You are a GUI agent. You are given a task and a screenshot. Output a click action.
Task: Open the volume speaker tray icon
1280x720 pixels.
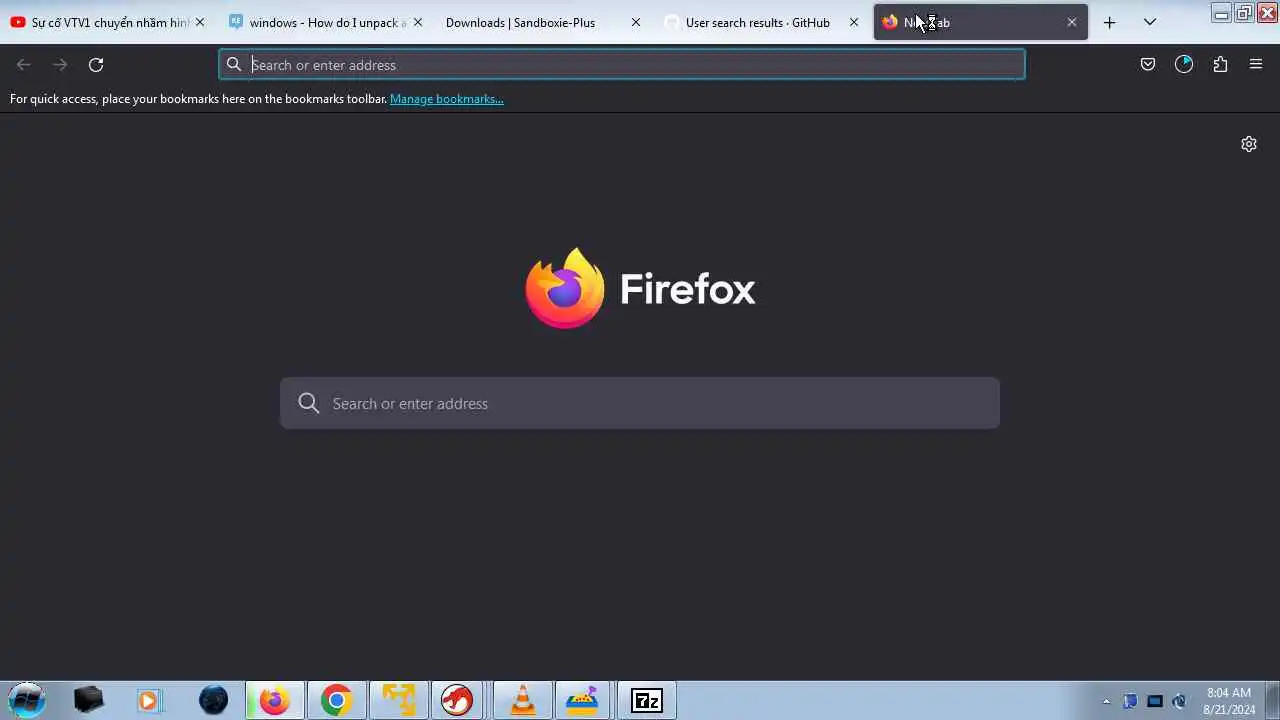1179,701
